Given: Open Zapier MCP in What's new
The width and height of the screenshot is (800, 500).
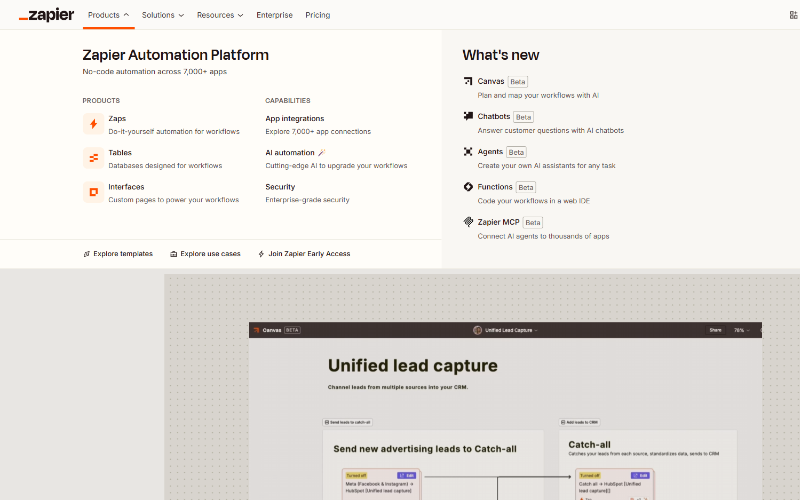Looking at the screenshot, I should tap(498, 222).
